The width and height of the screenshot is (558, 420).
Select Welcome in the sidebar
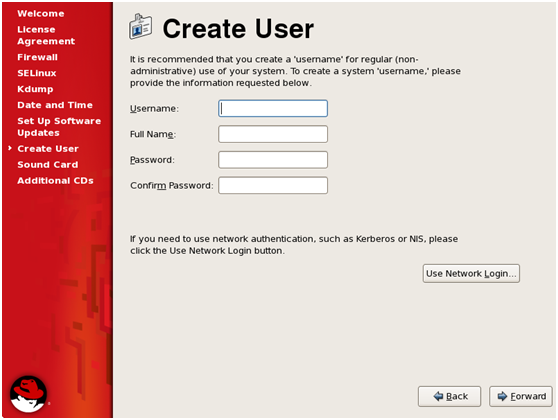(x=41, y=14)
